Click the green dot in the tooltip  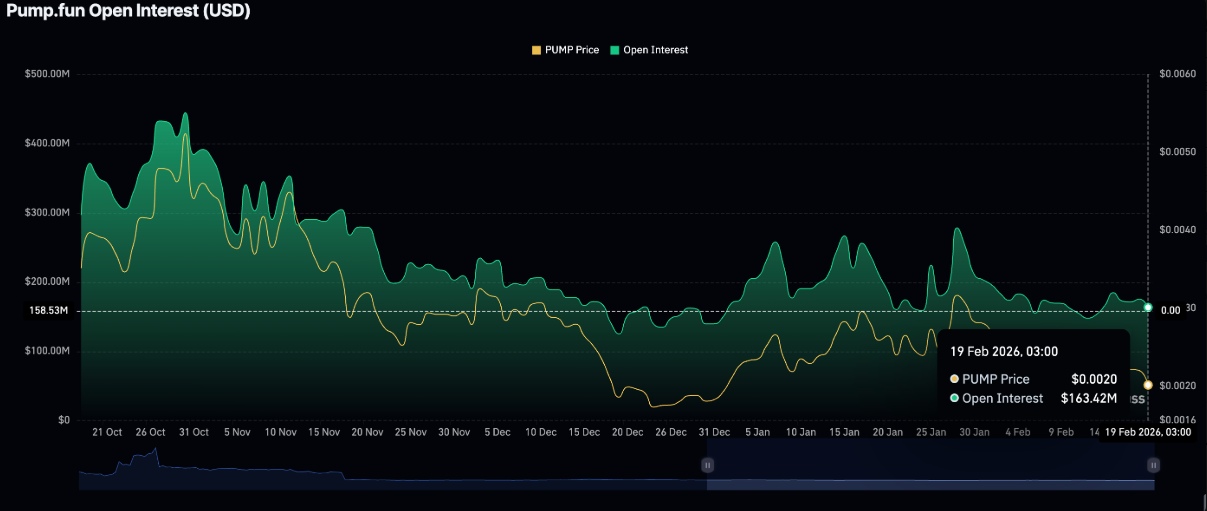[954, 398]
